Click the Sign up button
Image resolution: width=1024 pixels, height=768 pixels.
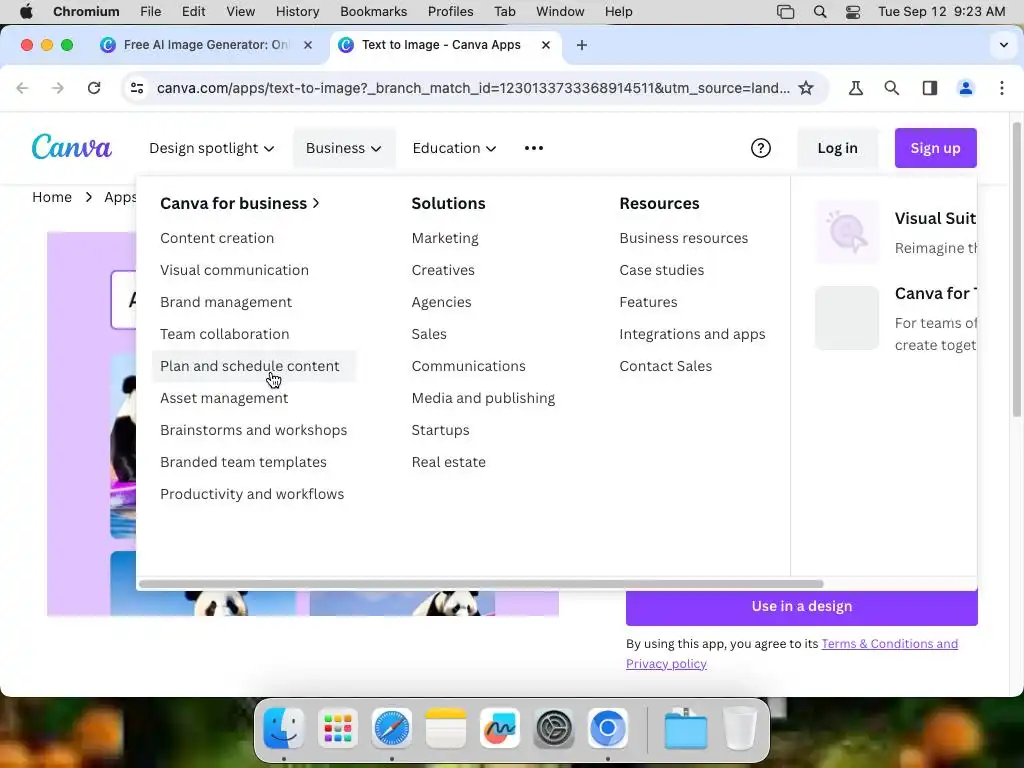(935, 148)
